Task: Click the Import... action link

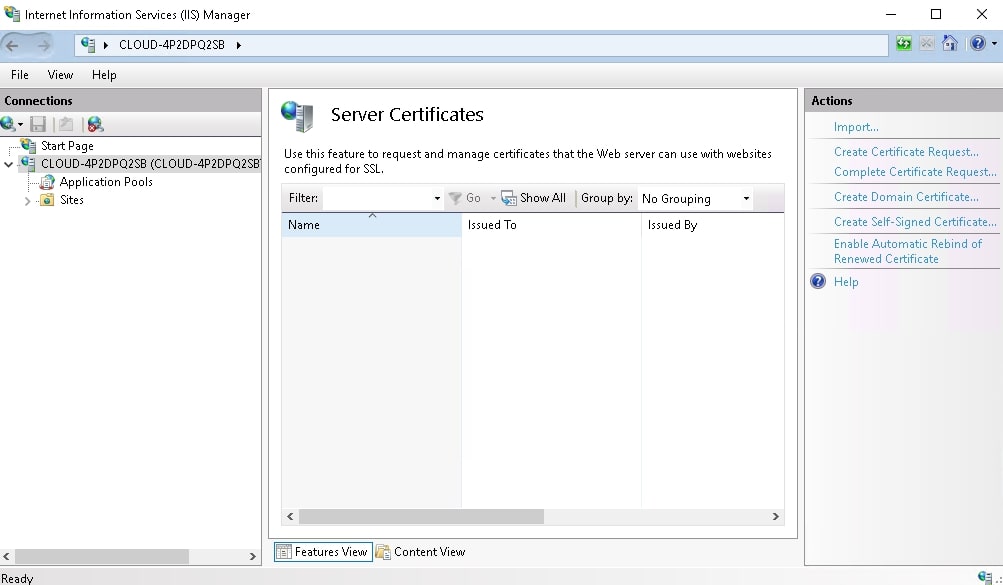Action: tap(856, 127)
